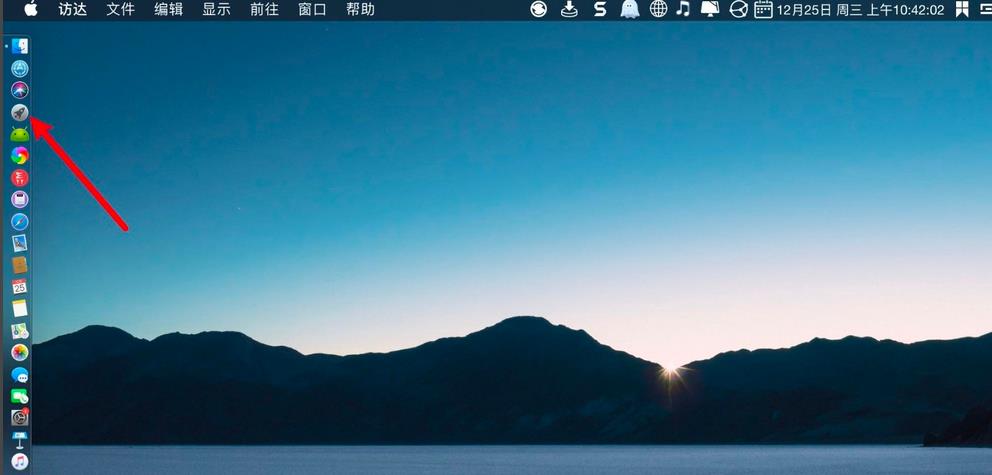Click the display monitor menu bar icon

[710, 9]
